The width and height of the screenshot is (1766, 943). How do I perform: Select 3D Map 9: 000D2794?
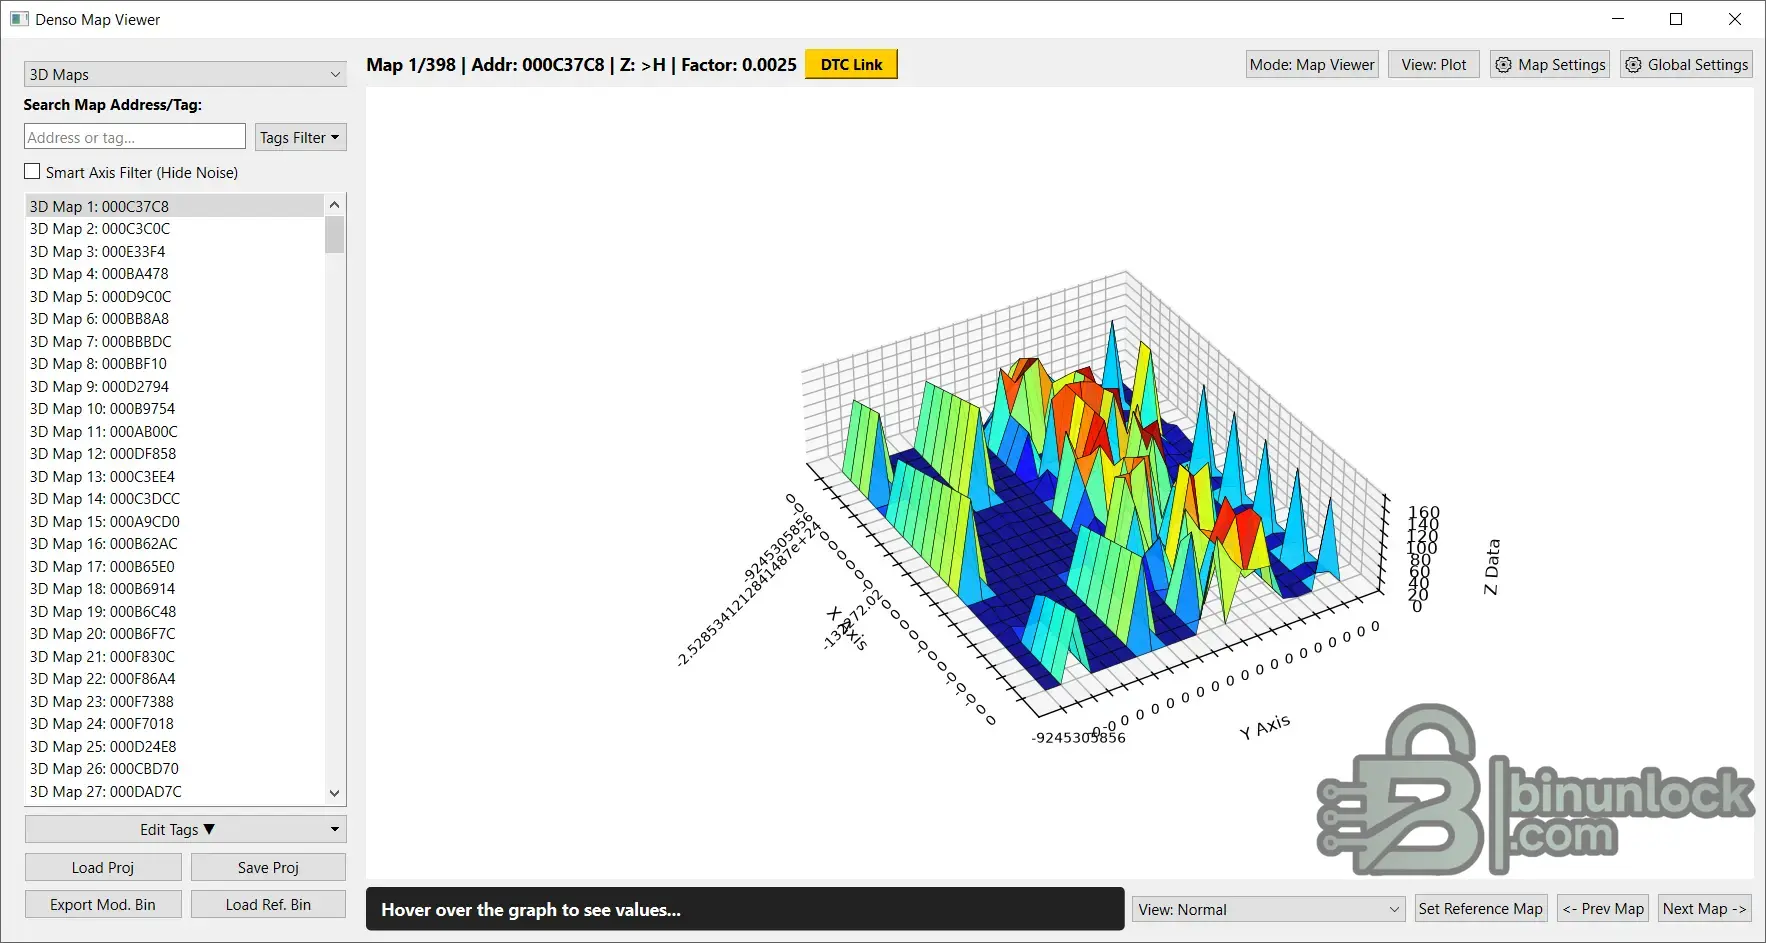point(175,386)
